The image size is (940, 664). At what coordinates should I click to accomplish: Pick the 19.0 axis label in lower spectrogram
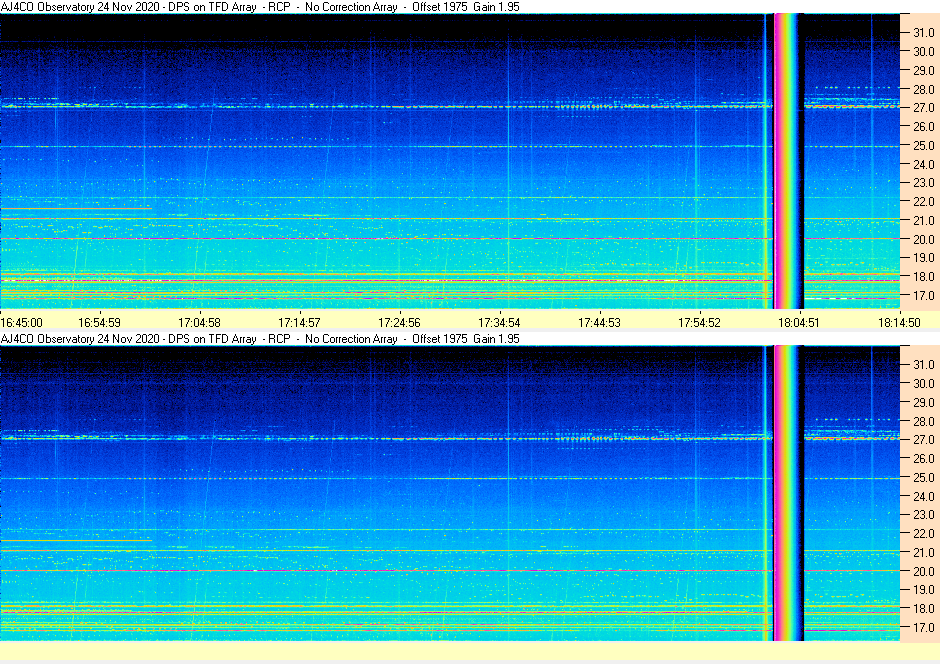(924, 590)
